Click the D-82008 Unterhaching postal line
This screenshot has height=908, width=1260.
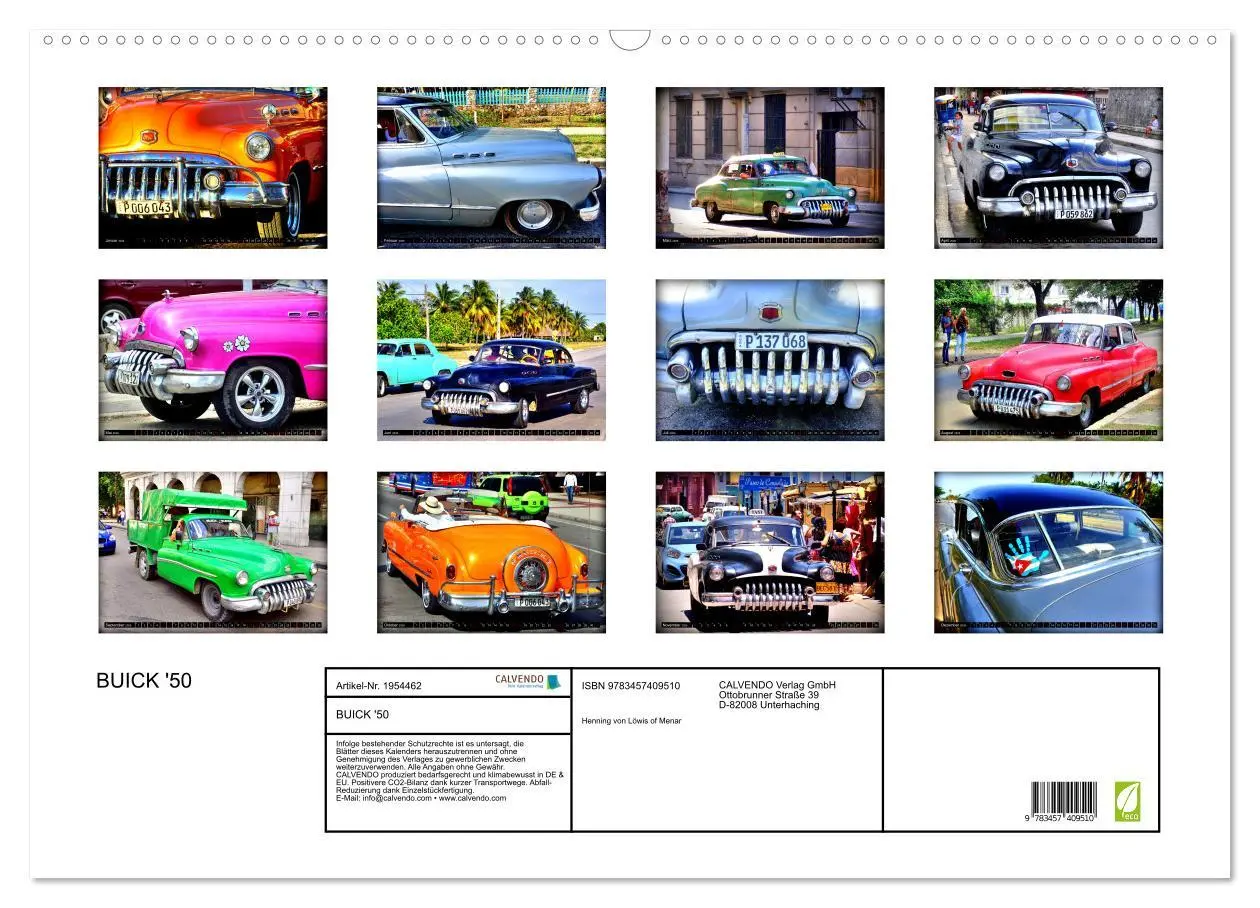pyautogui.click(x=769, y=705)
